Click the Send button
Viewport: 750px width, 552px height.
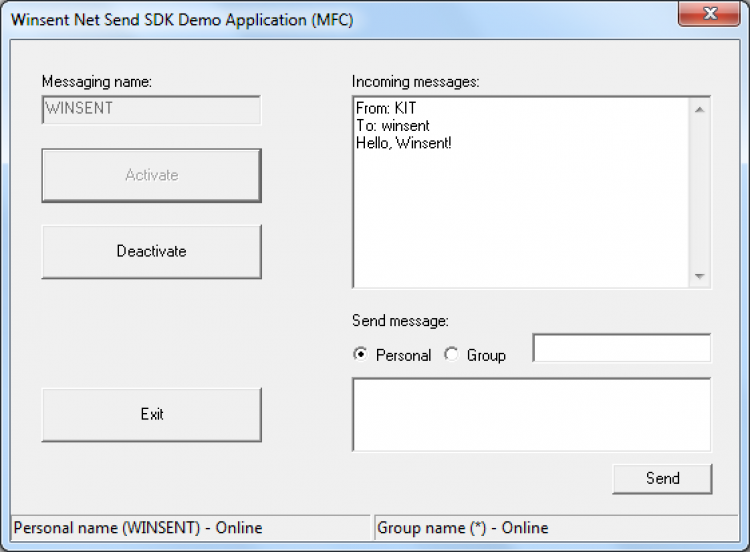coord(662,478)
